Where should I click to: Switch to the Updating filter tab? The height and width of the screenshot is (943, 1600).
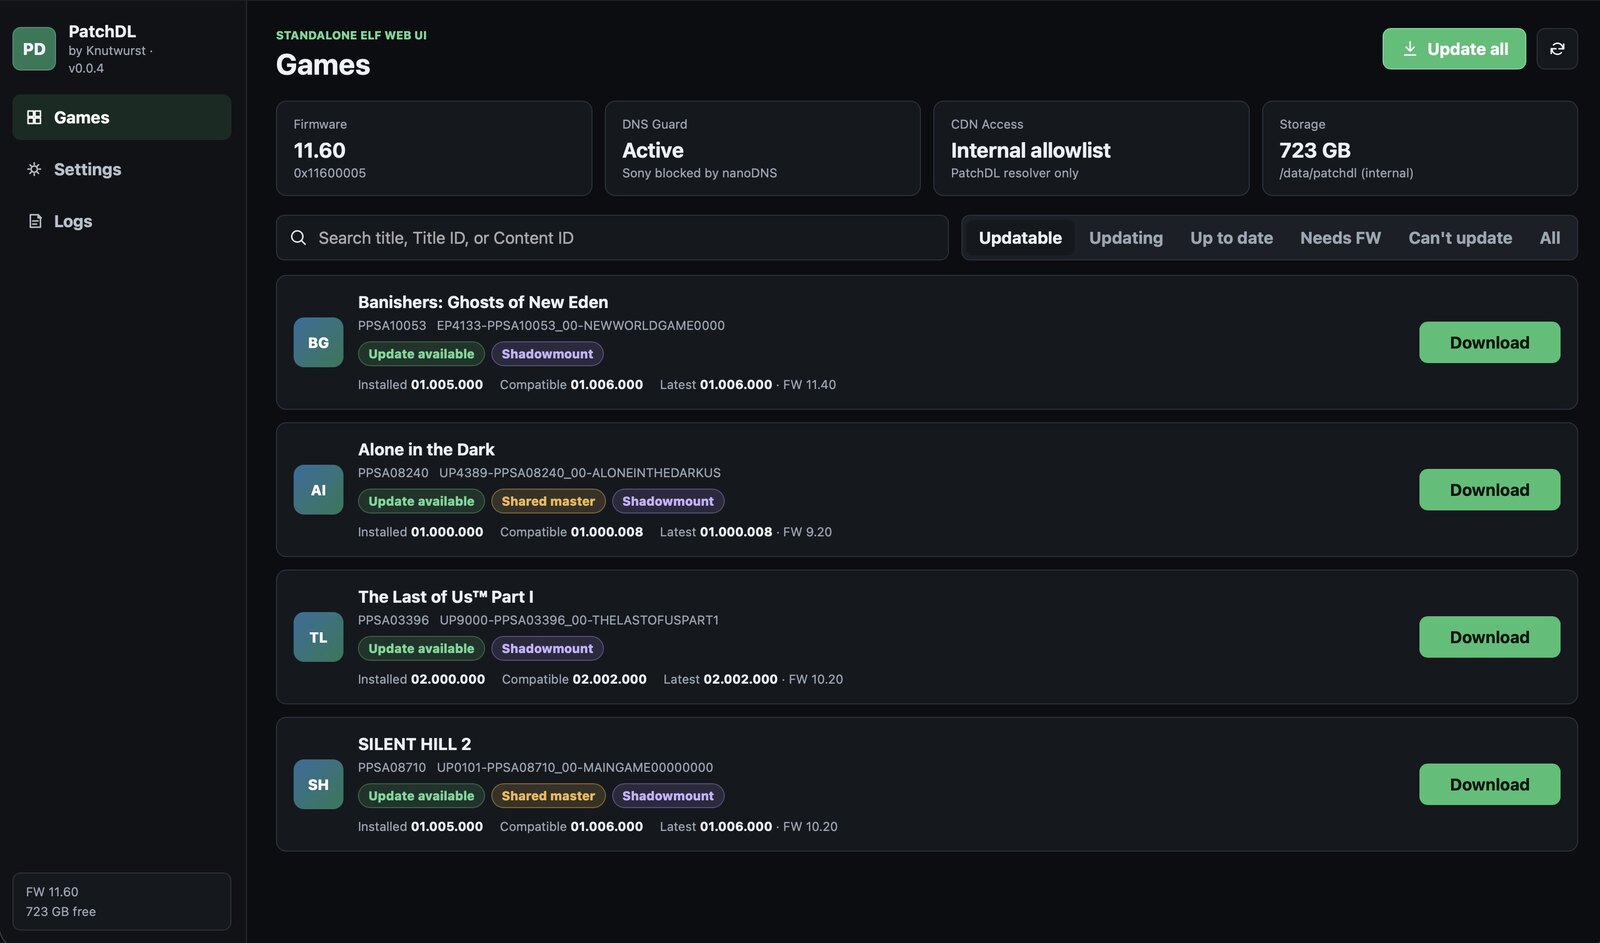click(x=1126, y=238)
